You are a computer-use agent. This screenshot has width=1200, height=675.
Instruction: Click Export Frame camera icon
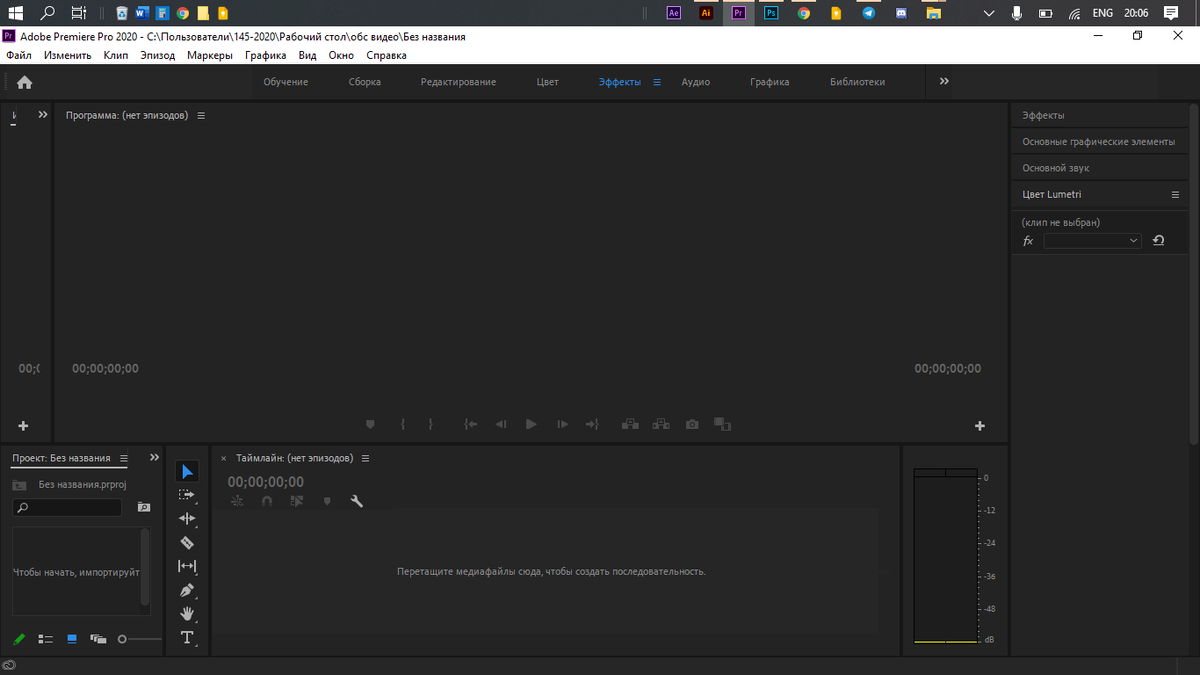pyautogui.click(x=692, y=425)
